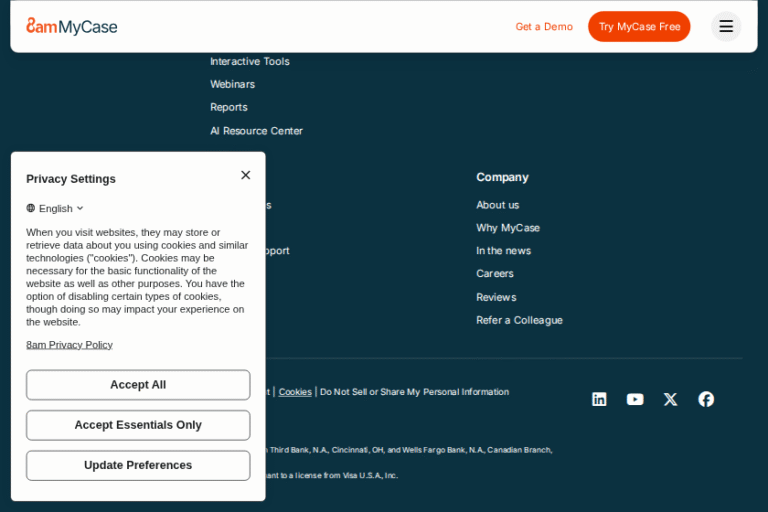Select Get a Demo link
This screenshot has width=768, height=512.
(x=544, y=27)
